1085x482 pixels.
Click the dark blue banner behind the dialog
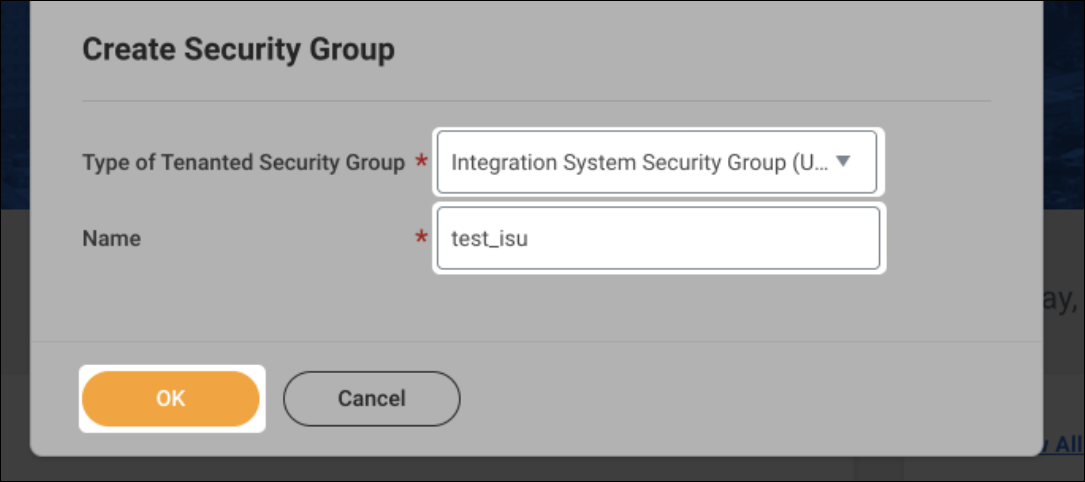[1064, 104]
